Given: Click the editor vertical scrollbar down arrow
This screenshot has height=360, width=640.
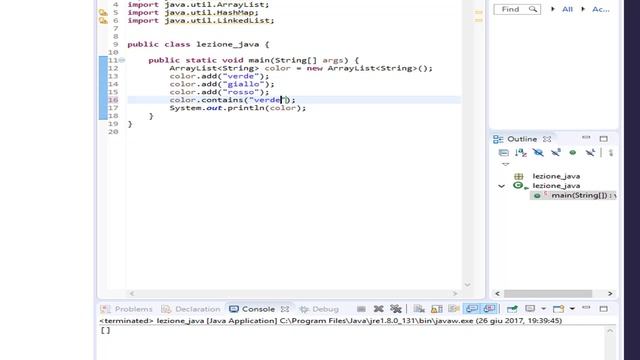Looking at the screenshot, I should (x=468, y=285).
